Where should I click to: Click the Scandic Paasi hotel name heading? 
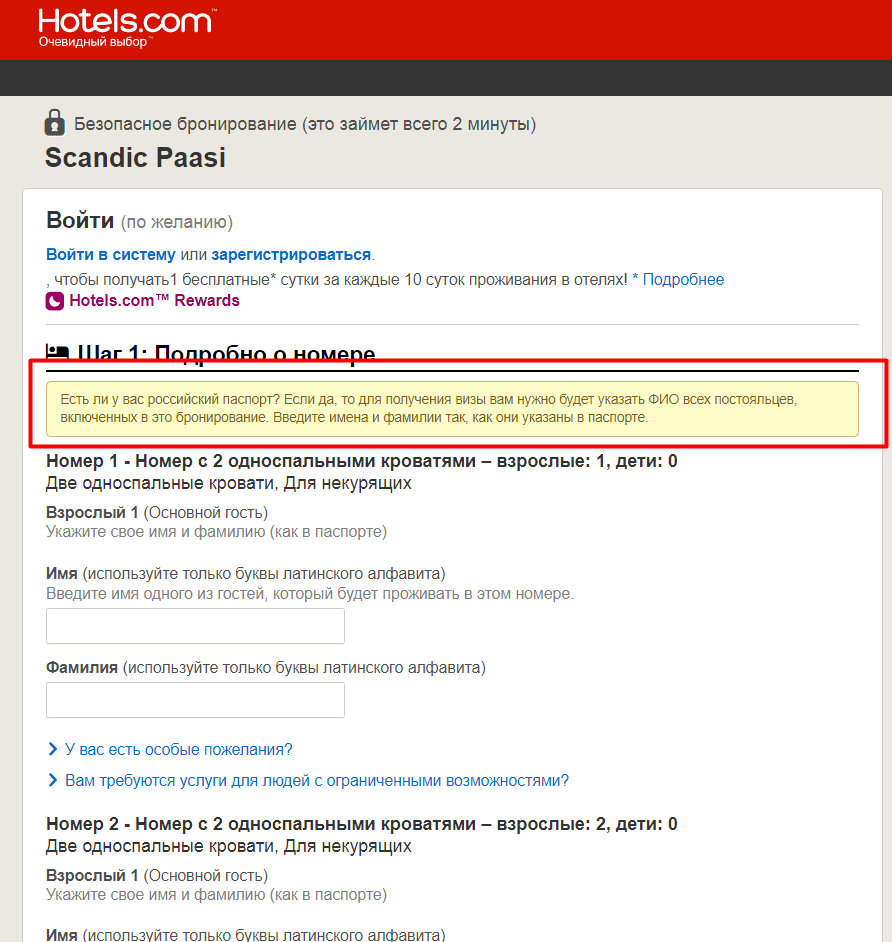(136, 158)
